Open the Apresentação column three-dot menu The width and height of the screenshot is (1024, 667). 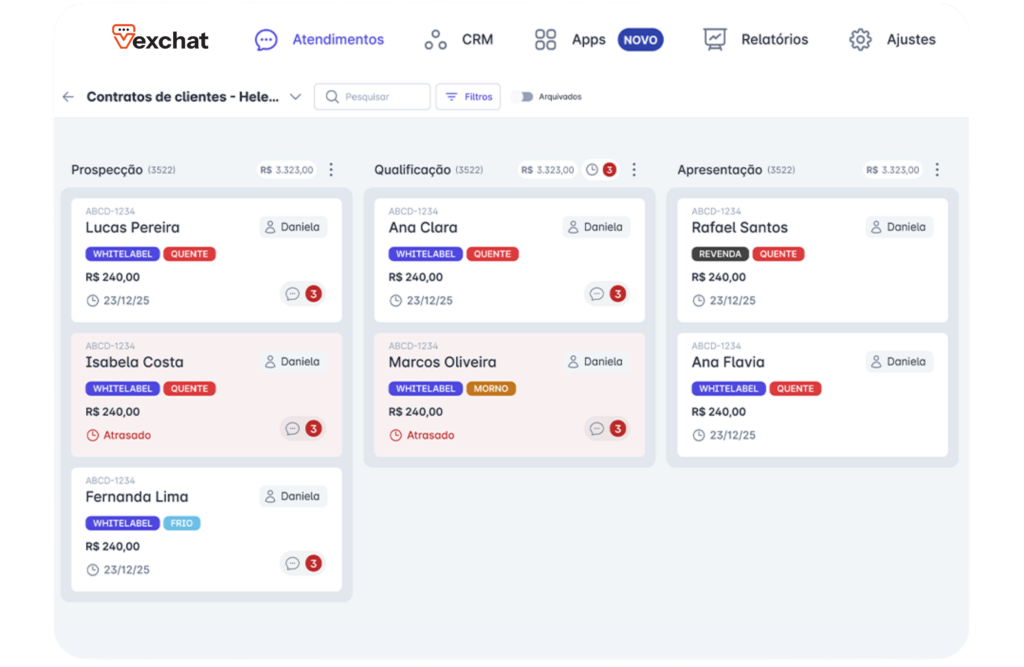point(937,170)
